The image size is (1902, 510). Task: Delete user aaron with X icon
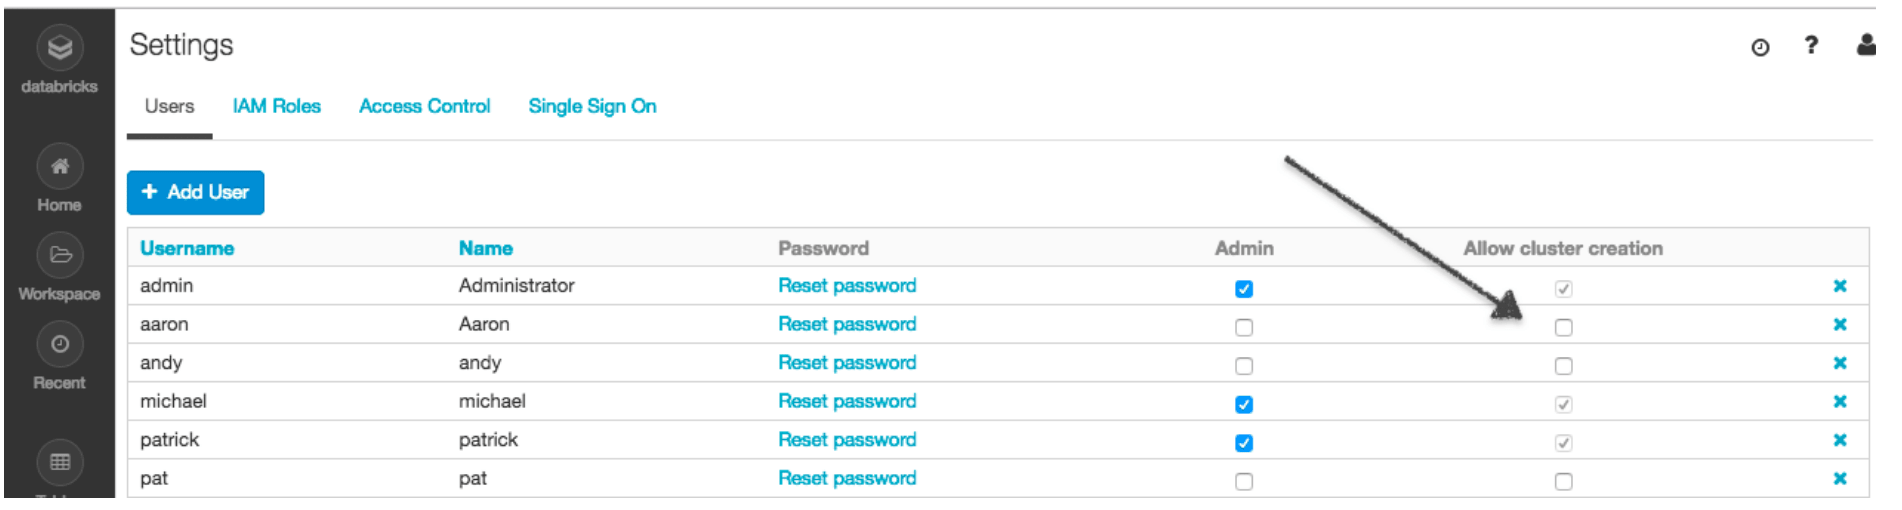tap(1839, 325)
